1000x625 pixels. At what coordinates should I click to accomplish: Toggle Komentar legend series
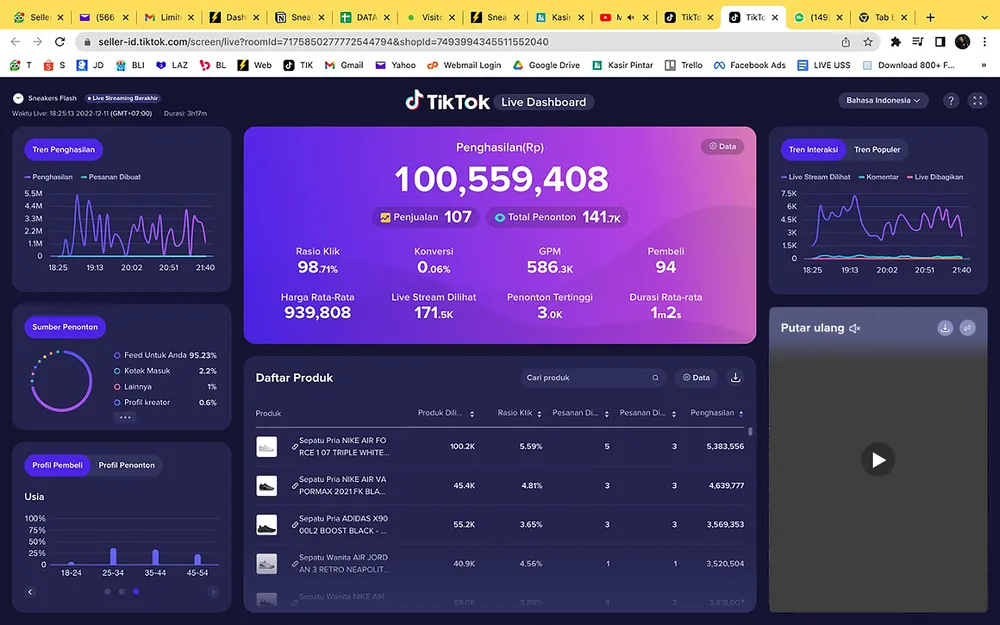pos(879,177)
